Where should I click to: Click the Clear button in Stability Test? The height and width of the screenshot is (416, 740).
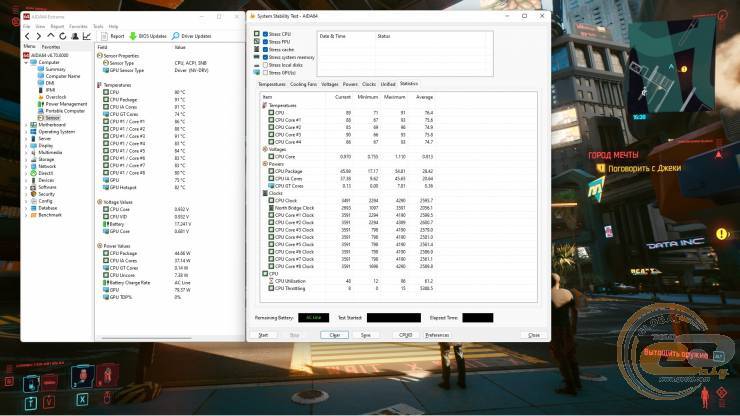(334, 335)
